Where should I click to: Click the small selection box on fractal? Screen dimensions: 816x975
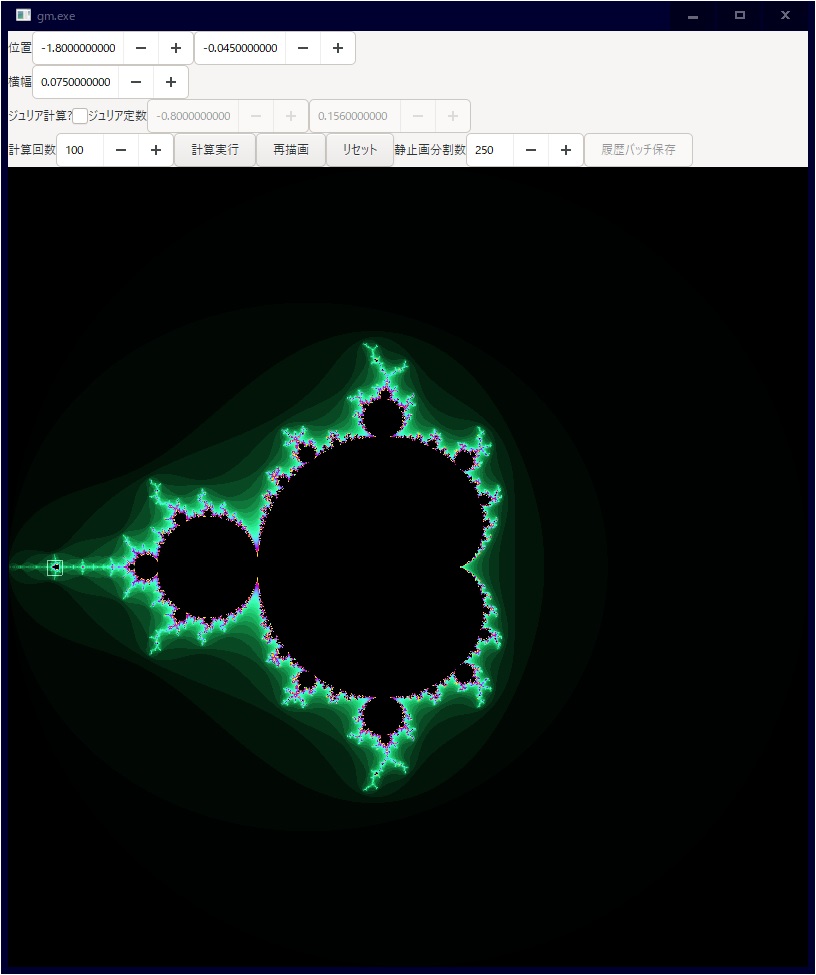55,568
